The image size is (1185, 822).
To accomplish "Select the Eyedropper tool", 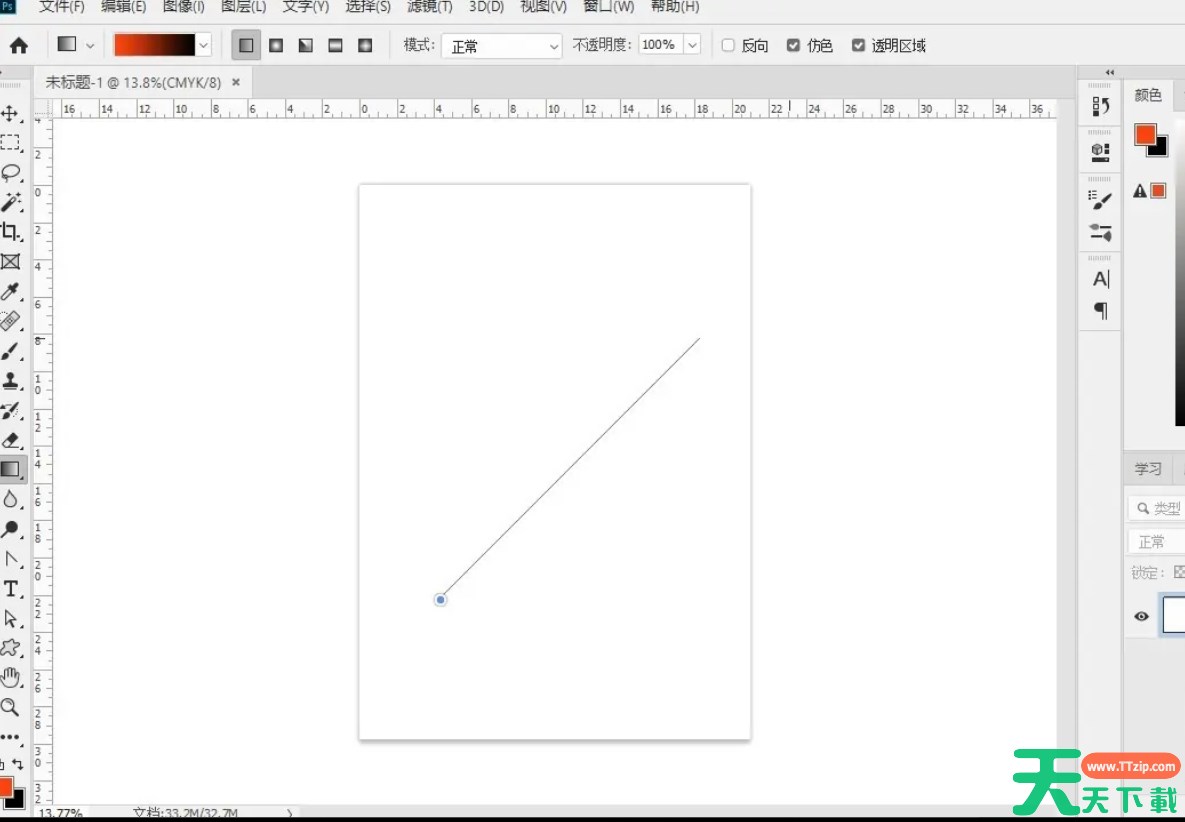I will coord(10,292).
